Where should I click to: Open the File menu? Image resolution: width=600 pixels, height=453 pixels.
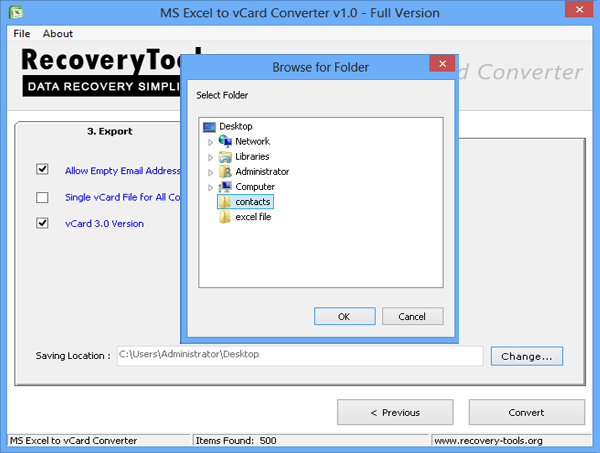[21, 34]
